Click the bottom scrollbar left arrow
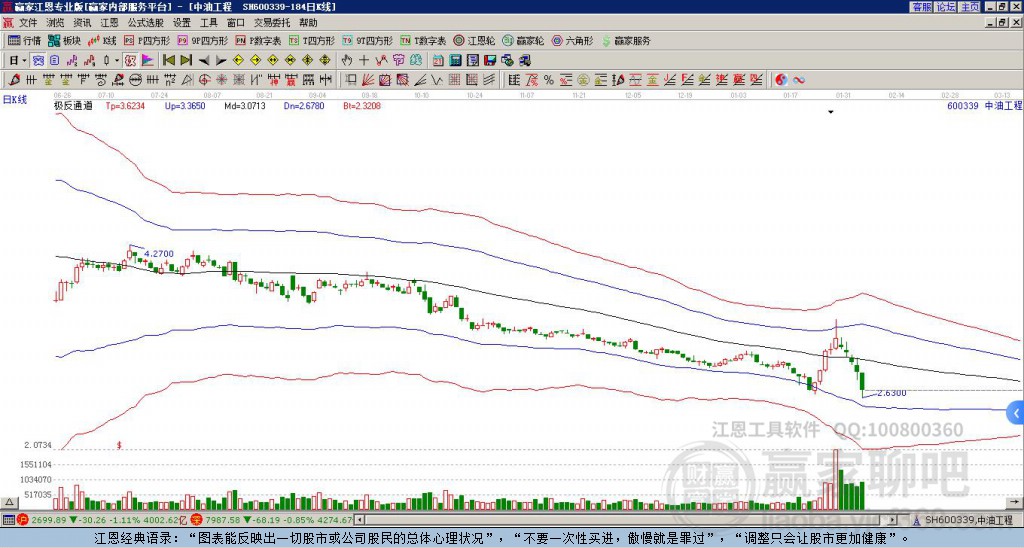 tap(359, 520)
